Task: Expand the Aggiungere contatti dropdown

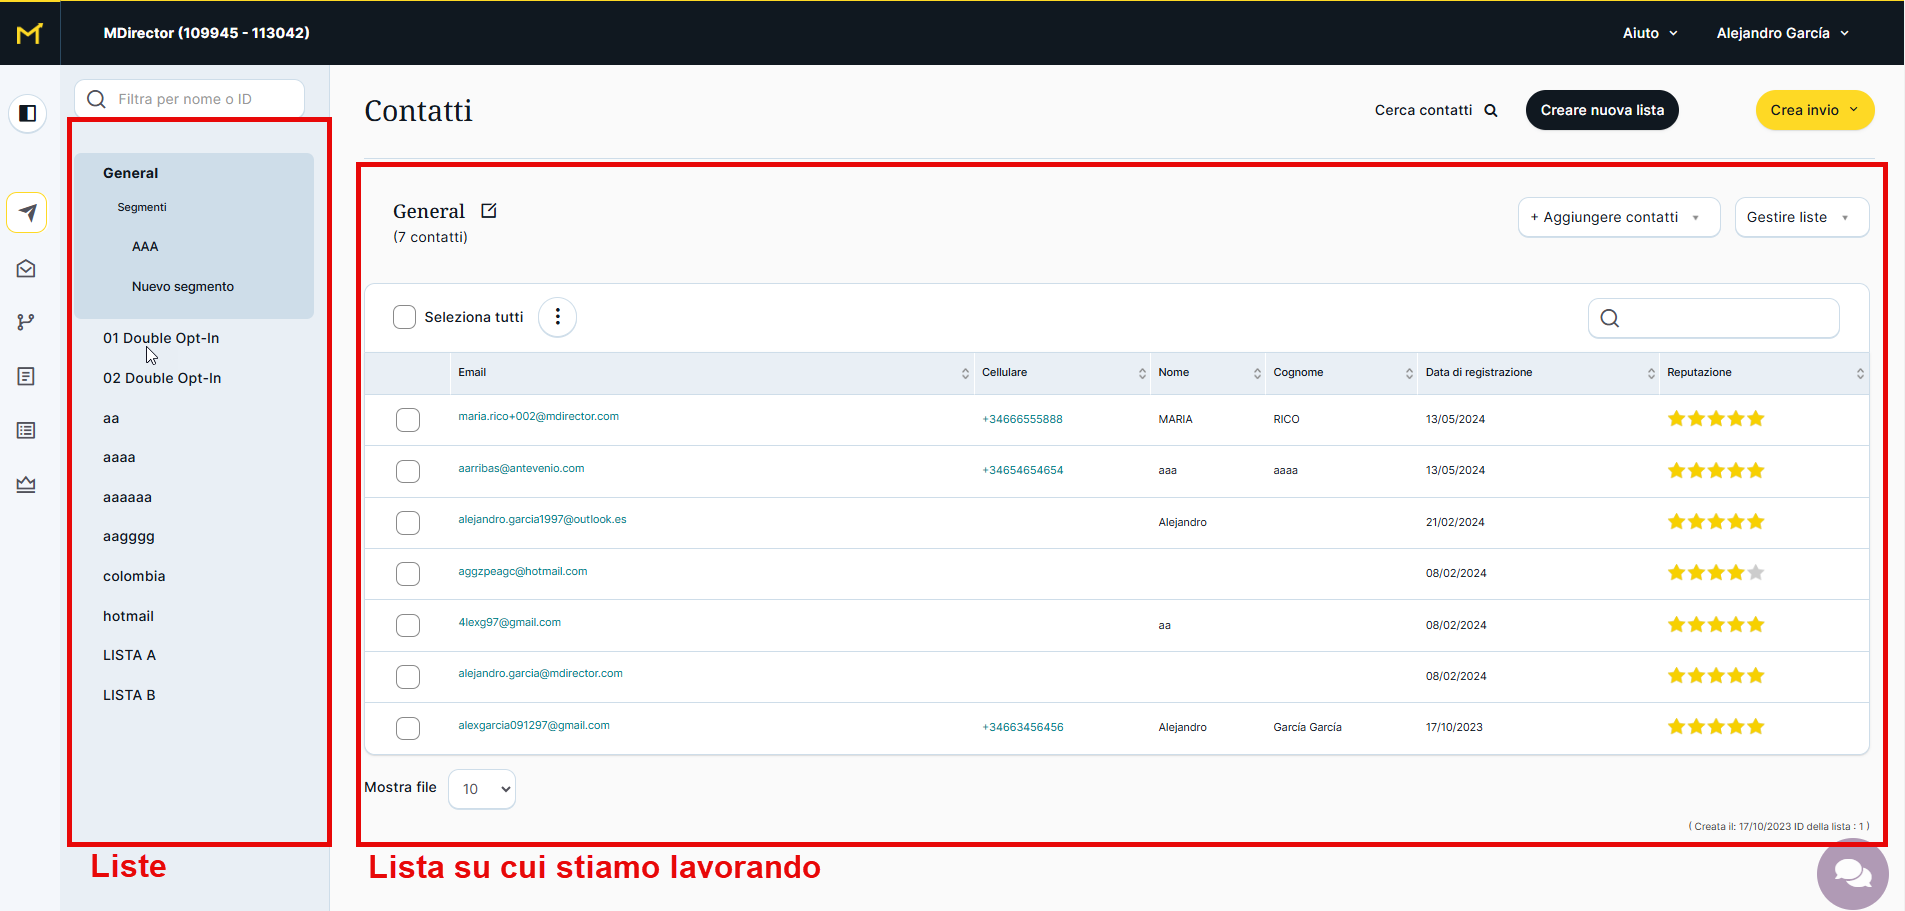Action: pos(1618,217)
